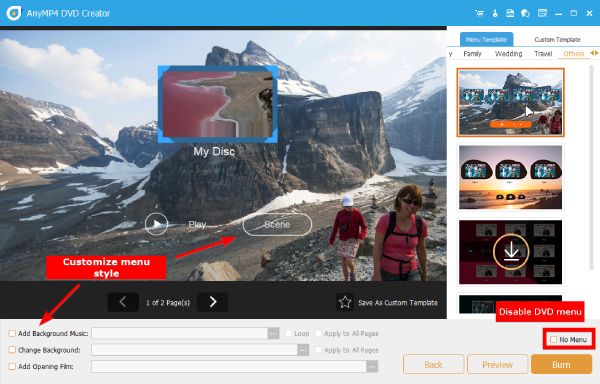Select the Others template category

(574, 54)
